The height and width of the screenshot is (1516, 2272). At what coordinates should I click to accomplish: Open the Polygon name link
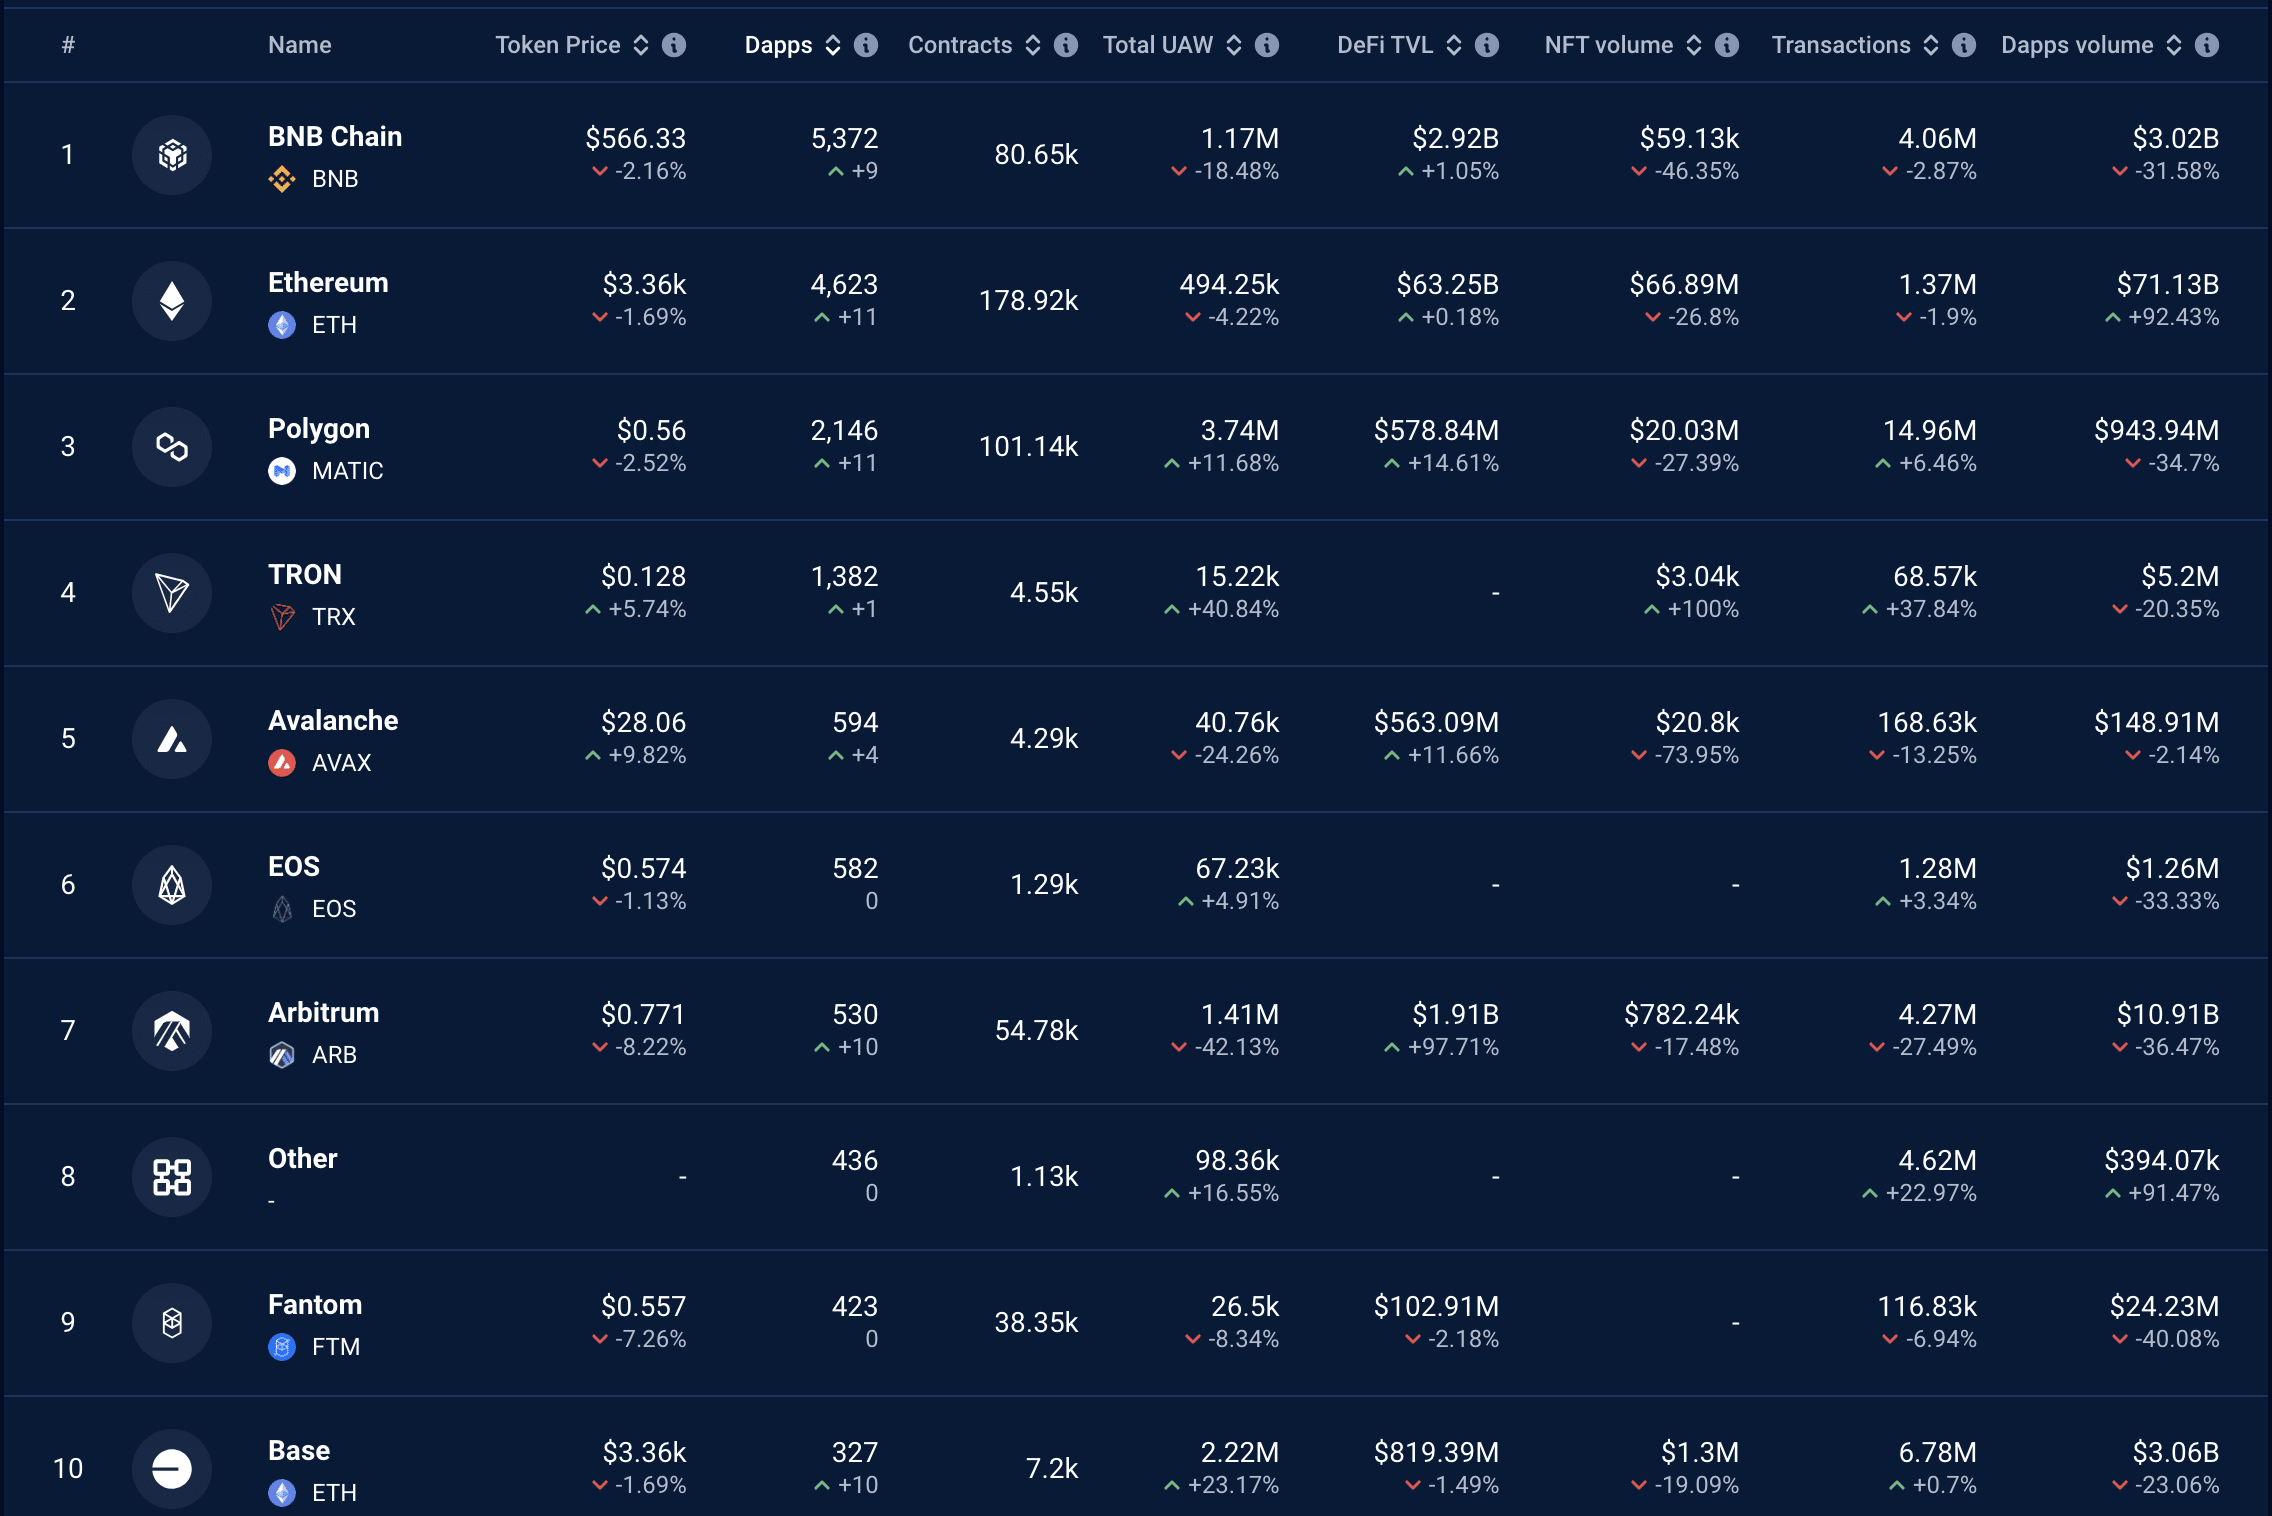tap(319, 429)
